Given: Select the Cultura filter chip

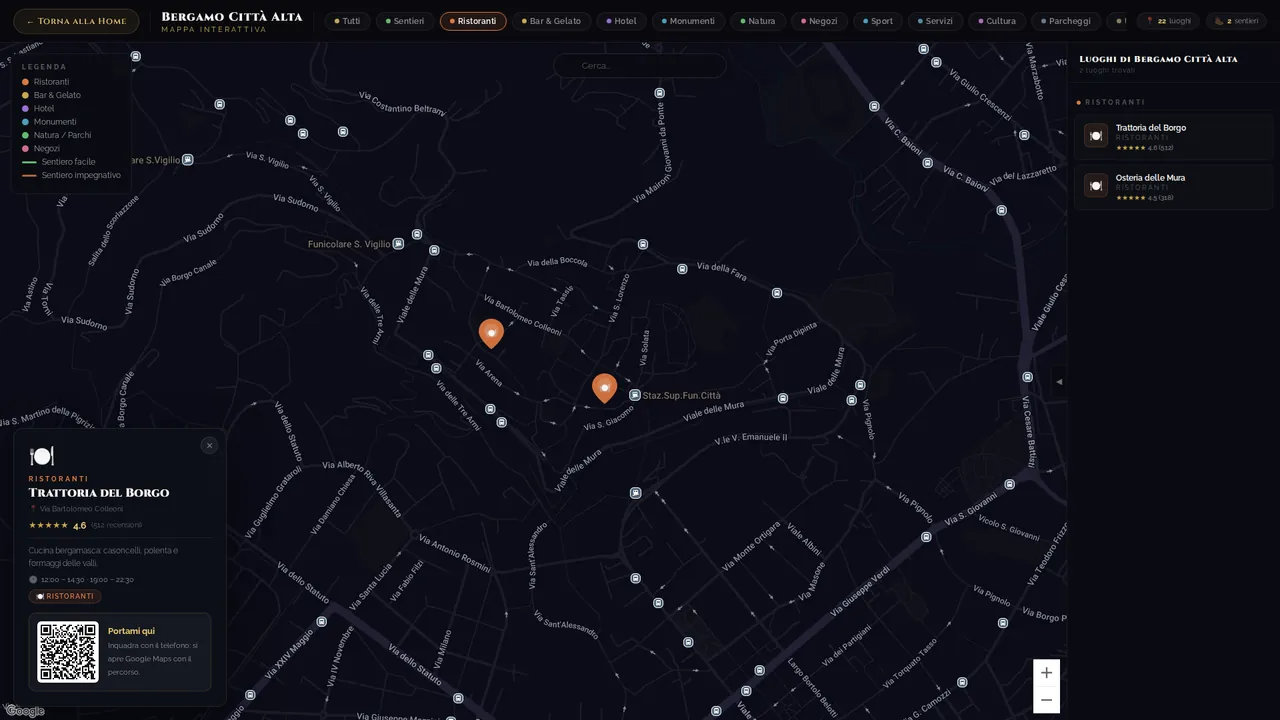Looking at the screenshot, I should coord(997,21).
